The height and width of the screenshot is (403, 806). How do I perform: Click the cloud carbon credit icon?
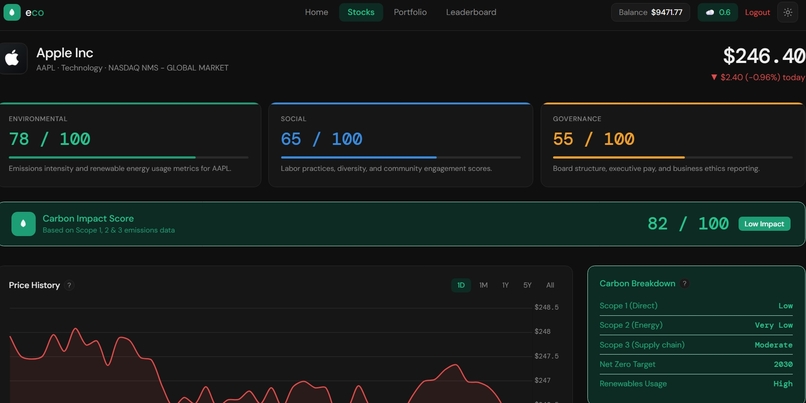pyautogui.click(x=710, y=12)
